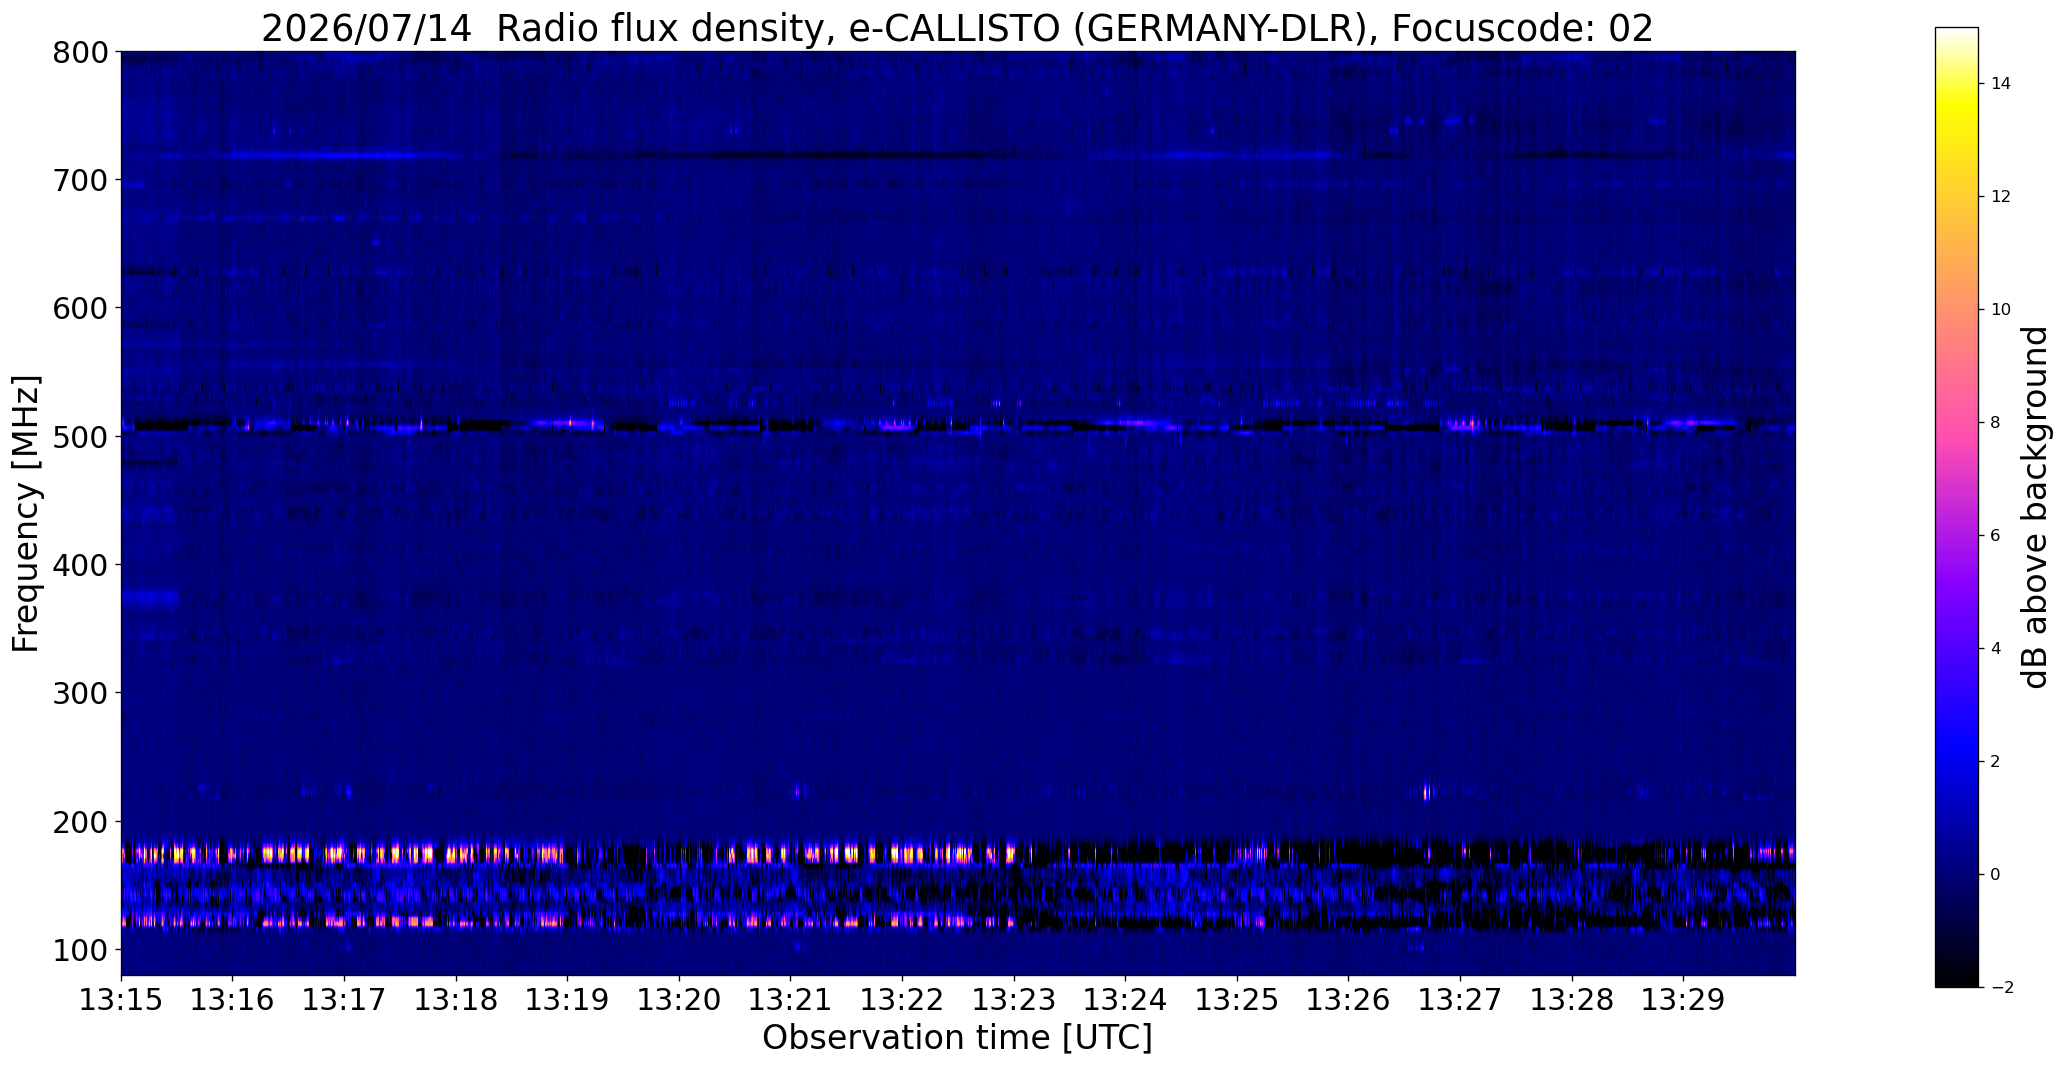Click the 13:22 time tick label
2066x1067 pixels.
point(903,1000)
